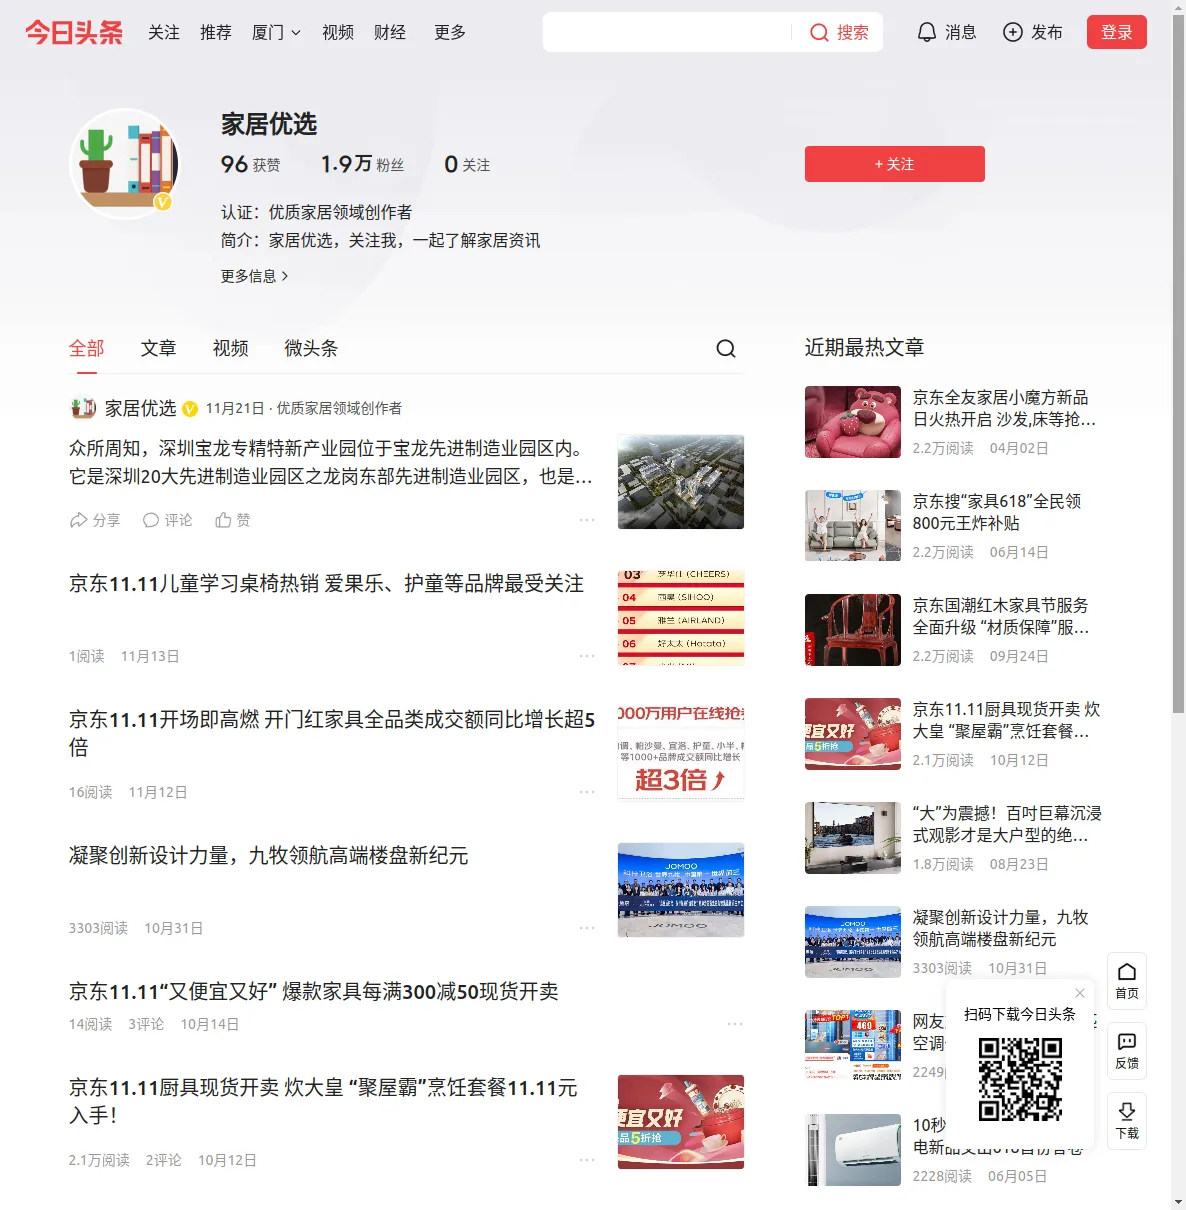The image size is (1186, 1210).
Task: Click the 首页 home icon in floating sidebar
Action: (x=1127, y=971)
